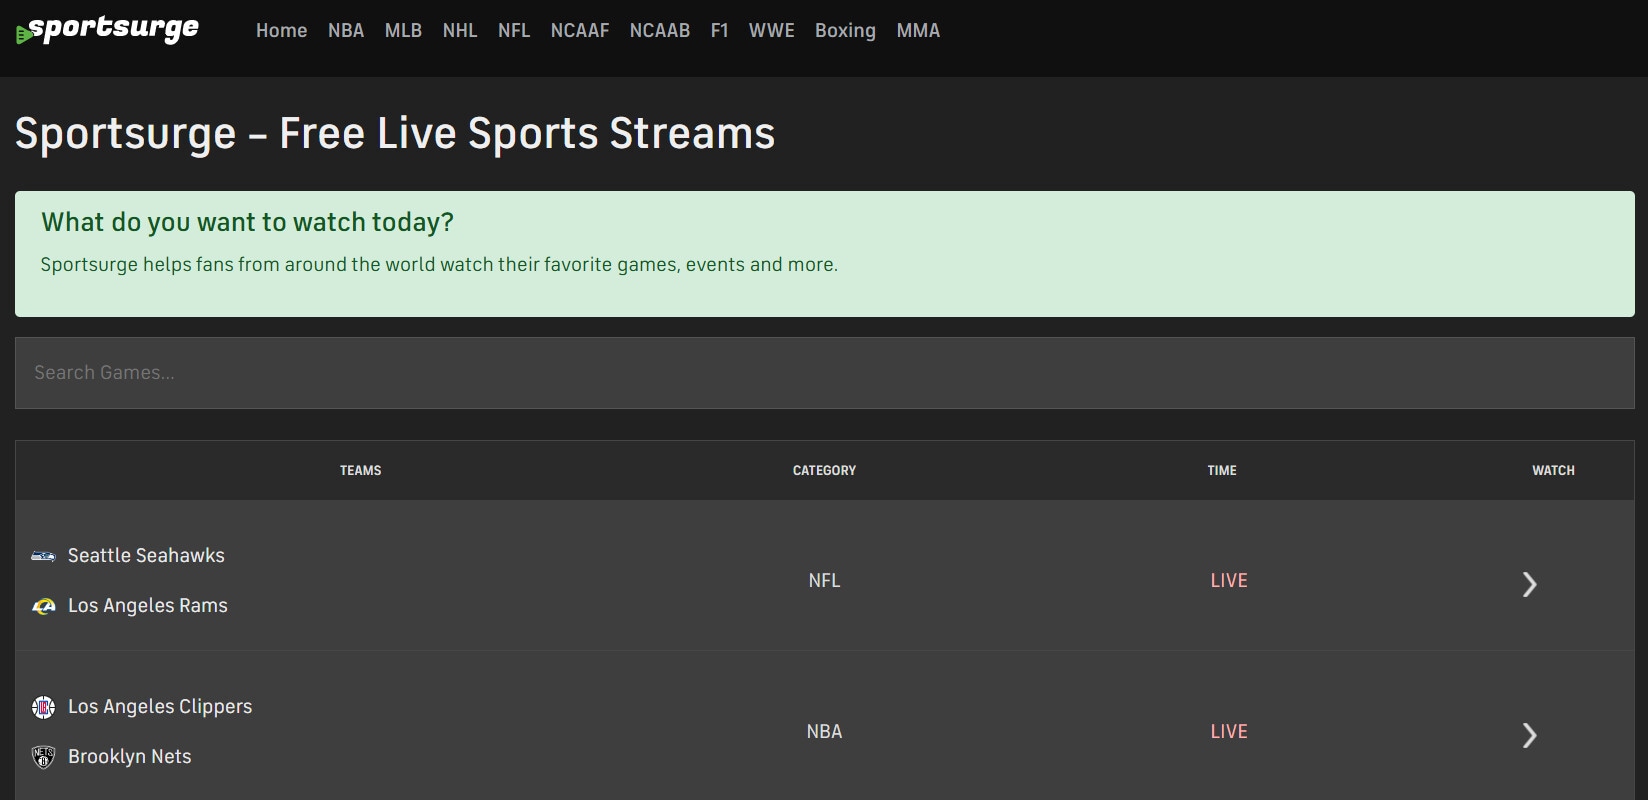This screenshot has height=800, width=1648.
Task: Open the NFL nav item
Action: (514, 31)
